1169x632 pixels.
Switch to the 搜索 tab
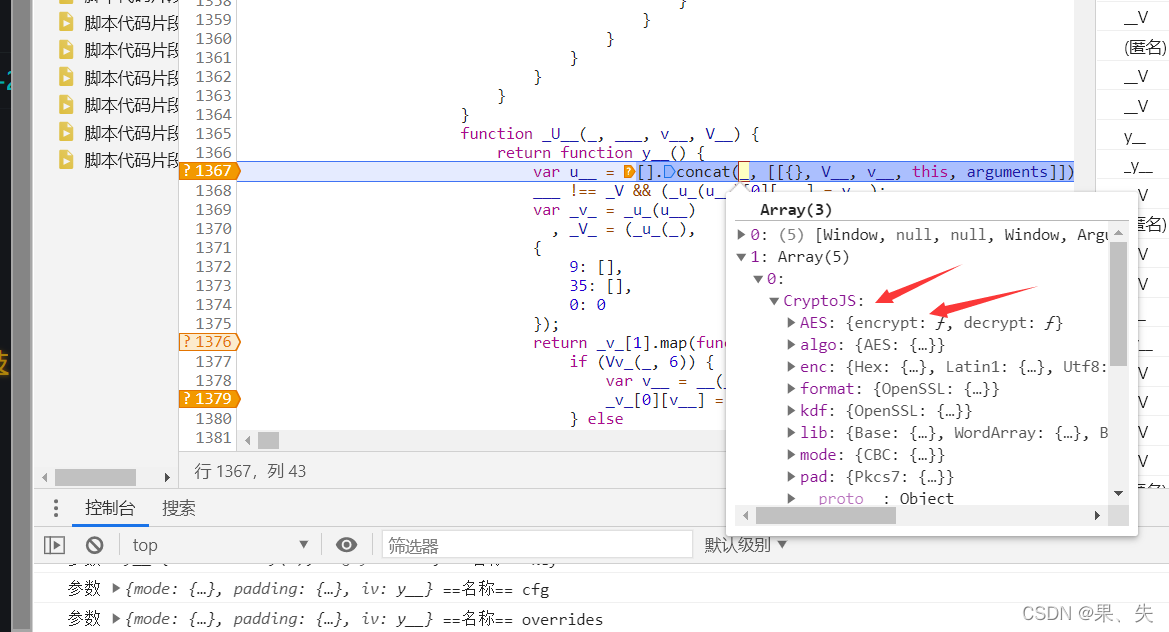click(179, 508)
